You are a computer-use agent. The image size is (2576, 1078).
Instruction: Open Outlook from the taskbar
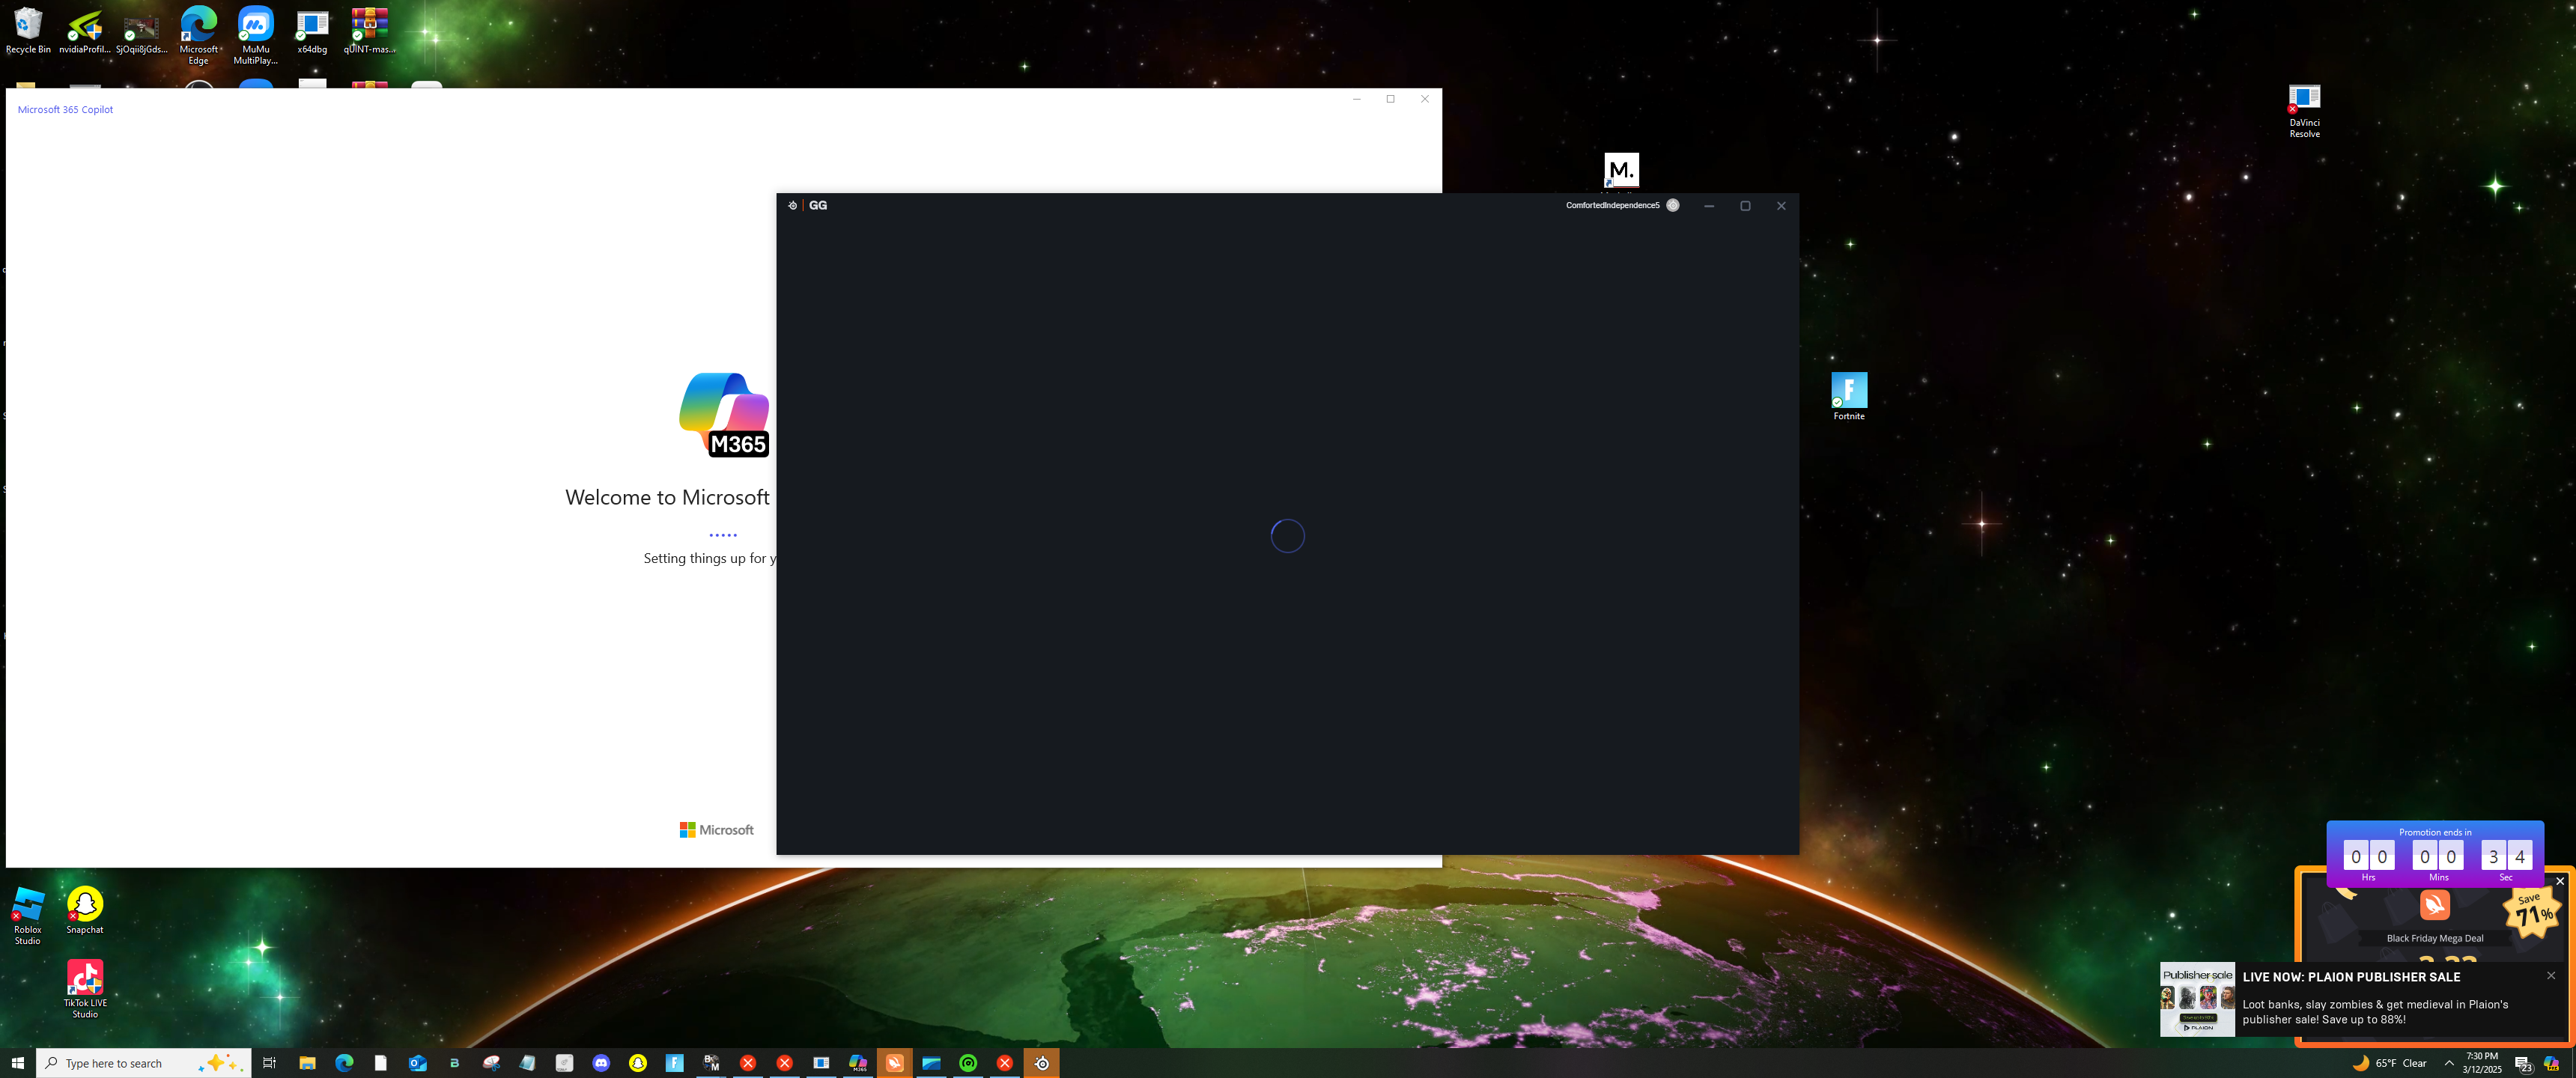pos(418,1063)
